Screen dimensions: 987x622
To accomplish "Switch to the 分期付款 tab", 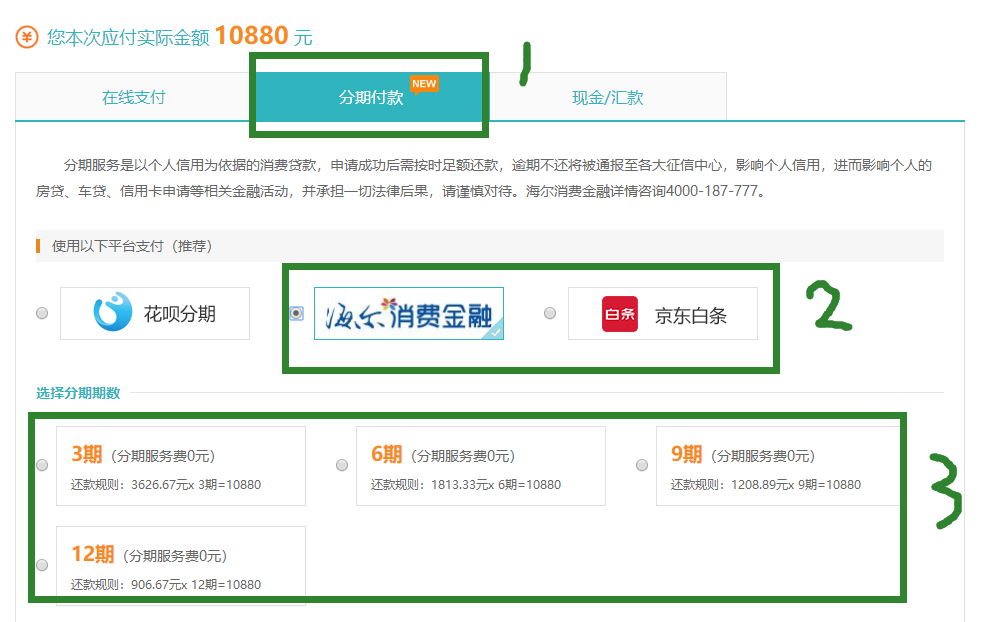I will click(371, 97).
